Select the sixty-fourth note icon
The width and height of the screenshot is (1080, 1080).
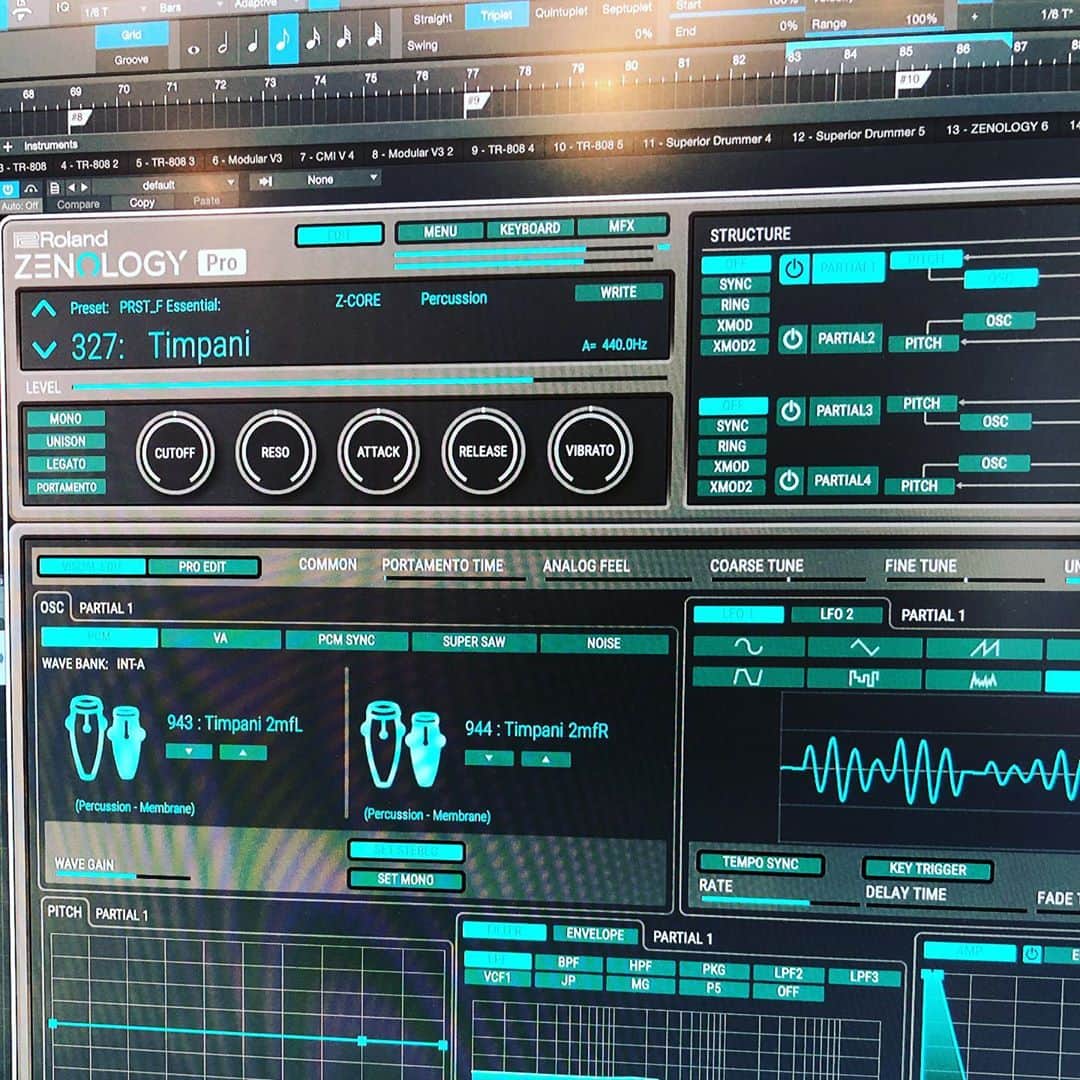(373, 33)
